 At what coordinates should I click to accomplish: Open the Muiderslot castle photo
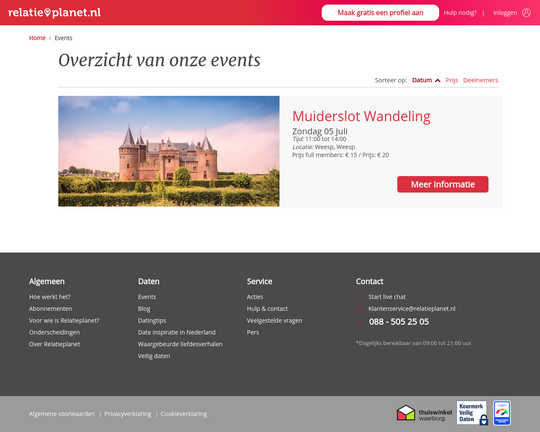[x=169, y=151]
